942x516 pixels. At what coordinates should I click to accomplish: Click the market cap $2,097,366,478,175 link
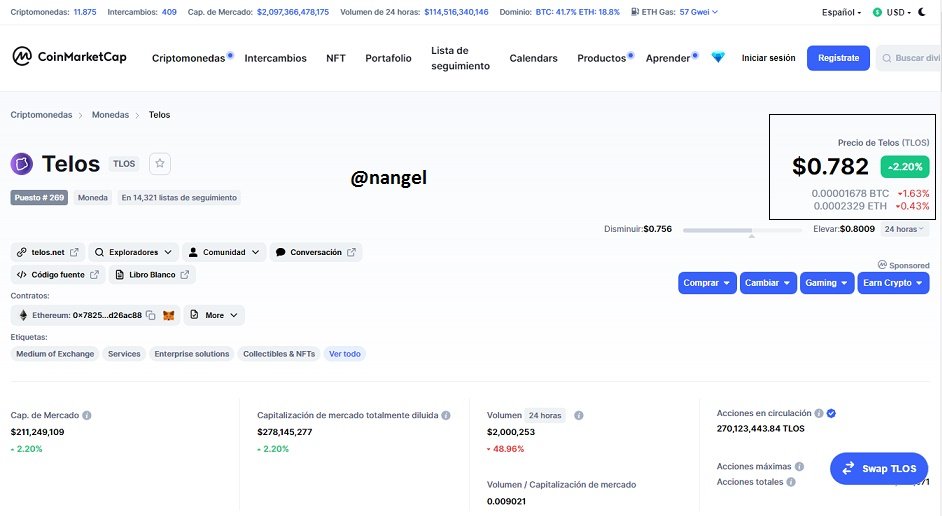(x=293, y=12)
